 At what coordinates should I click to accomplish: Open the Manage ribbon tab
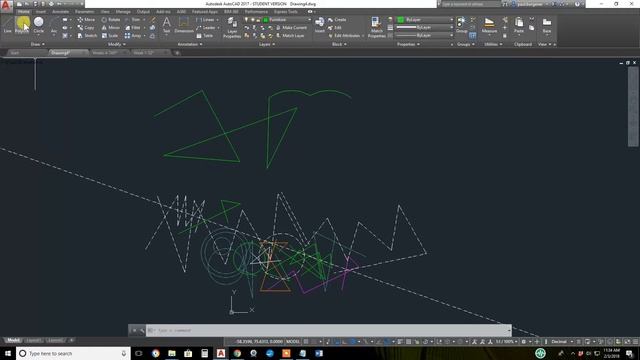123,11
